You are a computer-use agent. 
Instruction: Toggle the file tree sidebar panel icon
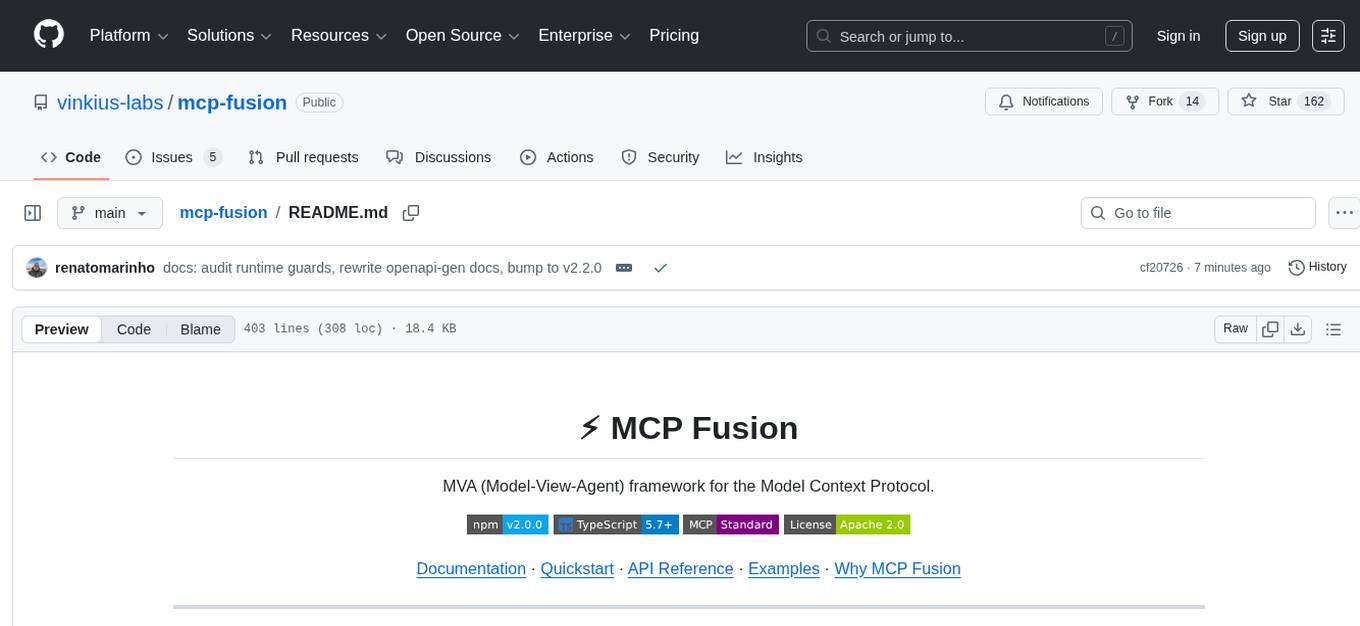pos(33,213)
